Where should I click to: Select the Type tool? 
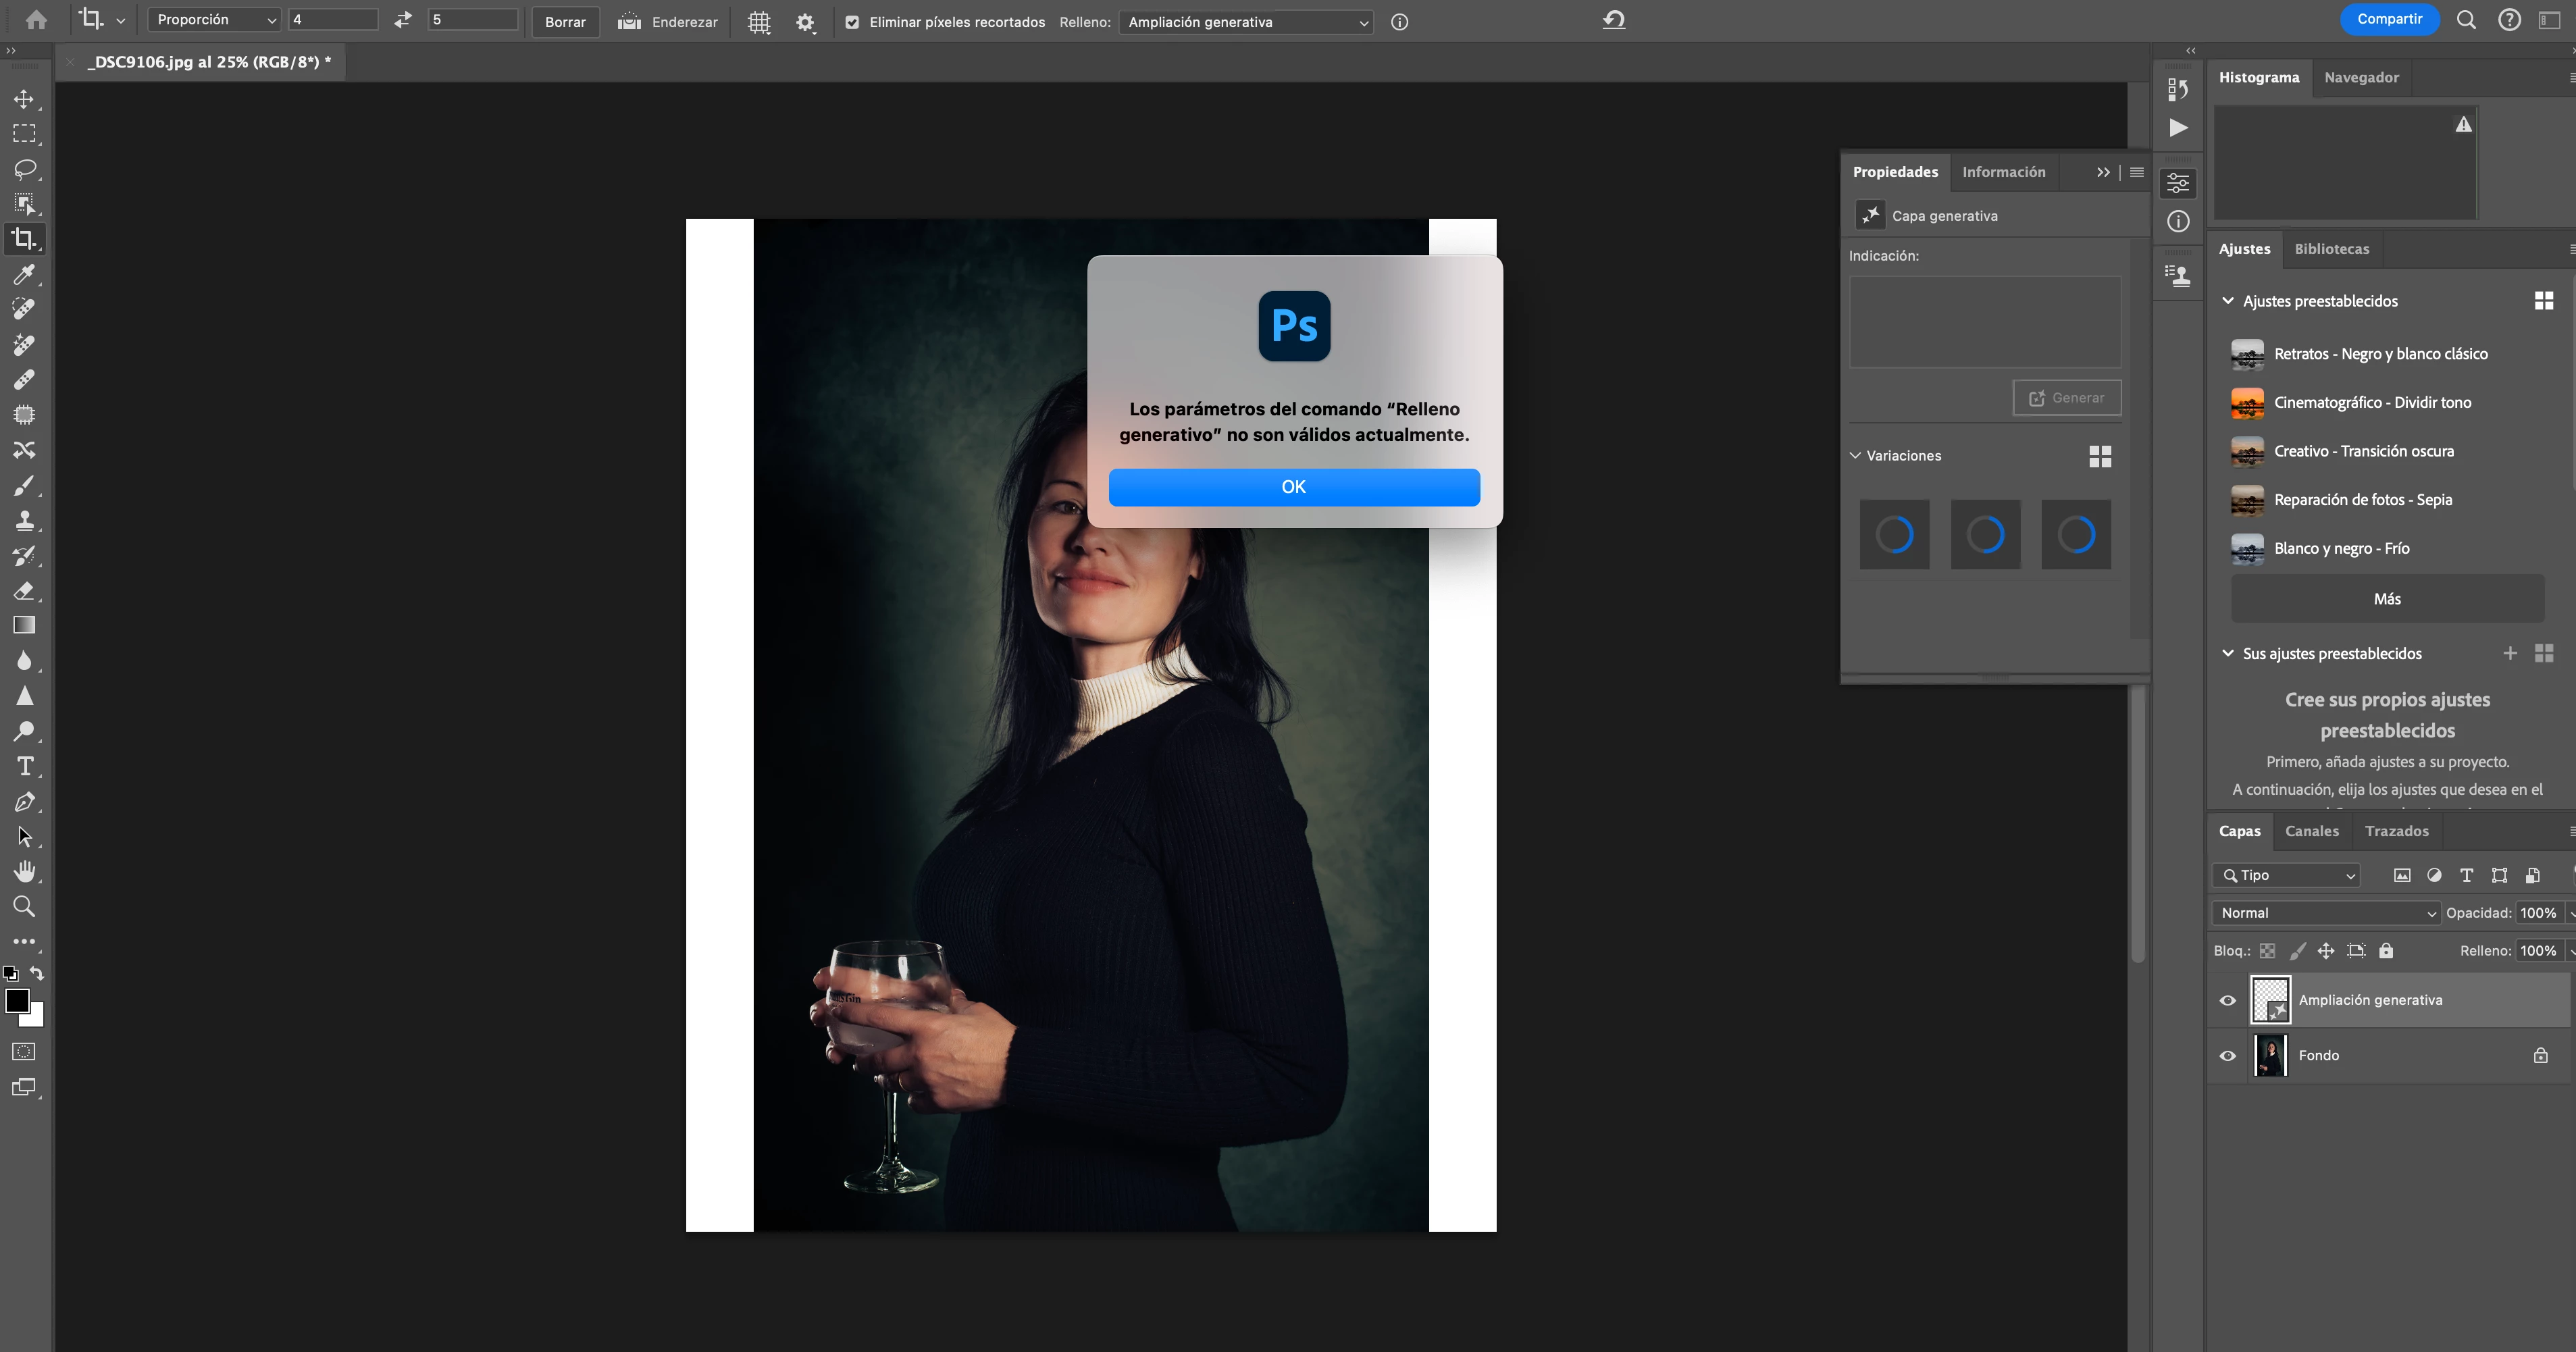tap(25, 766)
